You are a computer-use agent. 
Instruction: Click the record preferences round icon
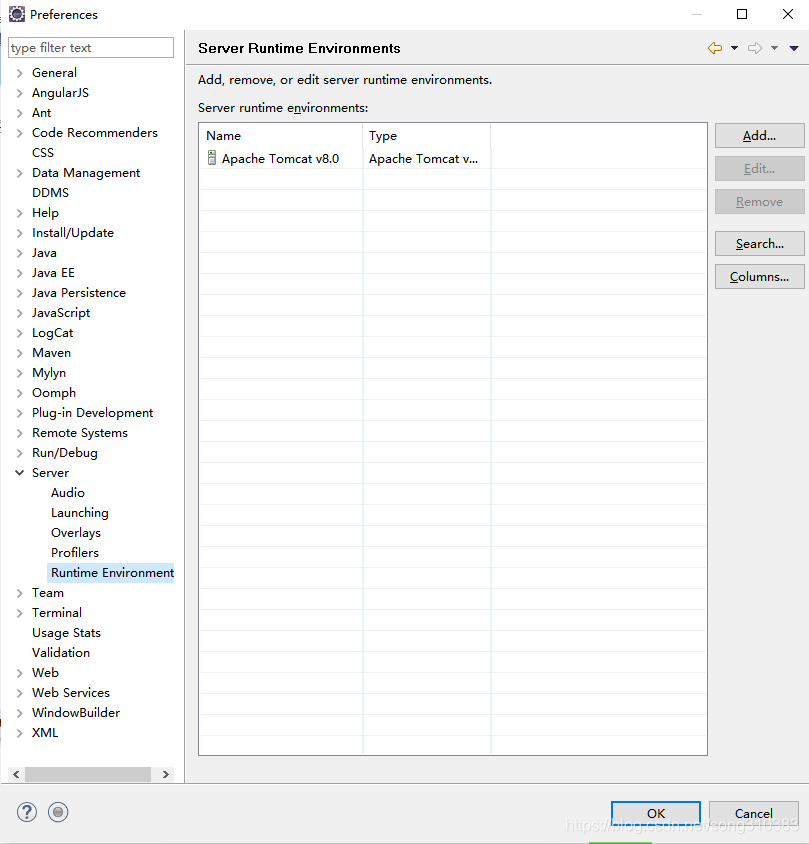(x=58, y=812)
